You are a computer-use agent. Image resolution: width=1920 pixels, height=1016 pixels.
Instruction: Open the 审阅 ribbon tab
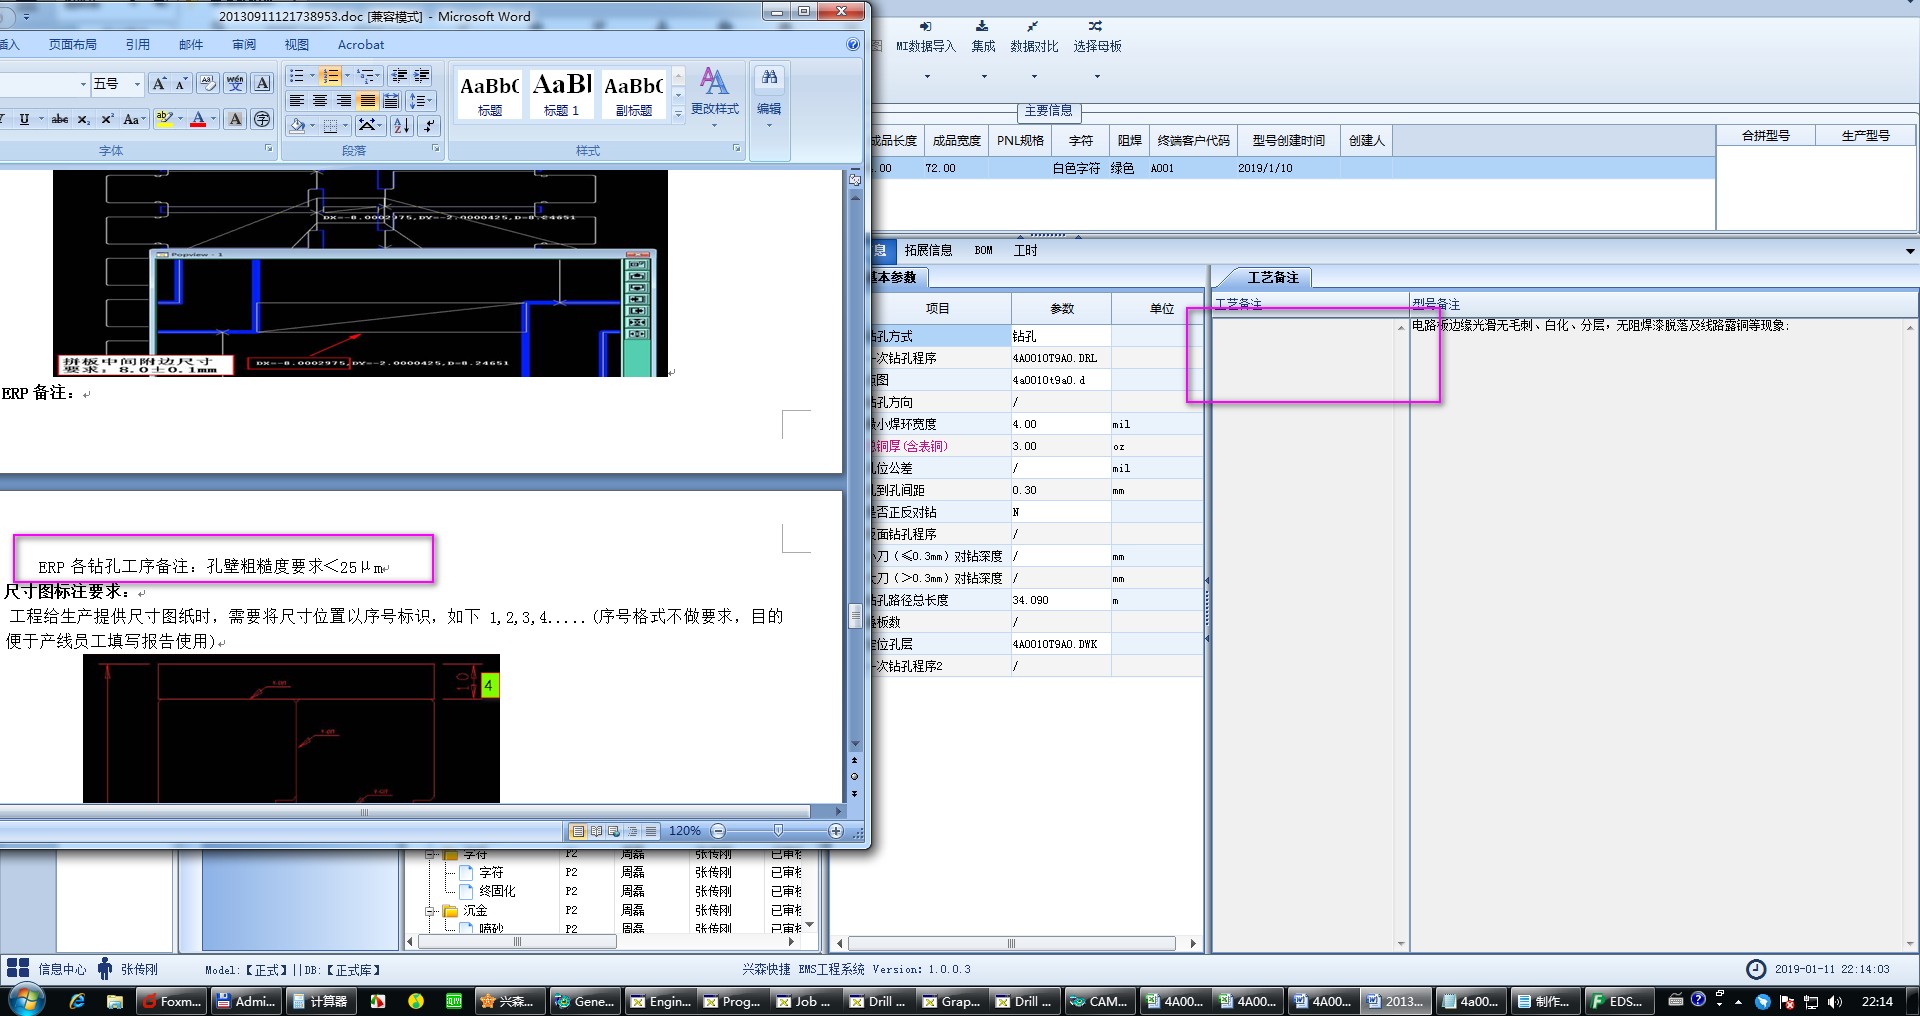[244, 44]
